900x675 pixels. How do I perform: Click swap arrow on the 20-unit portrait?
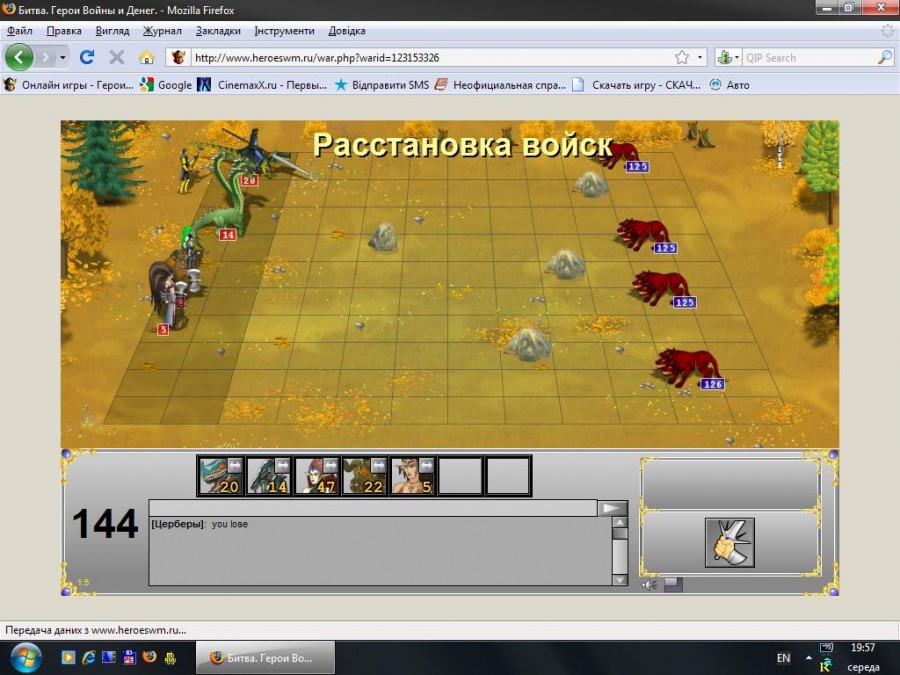[x=234, y=465]
